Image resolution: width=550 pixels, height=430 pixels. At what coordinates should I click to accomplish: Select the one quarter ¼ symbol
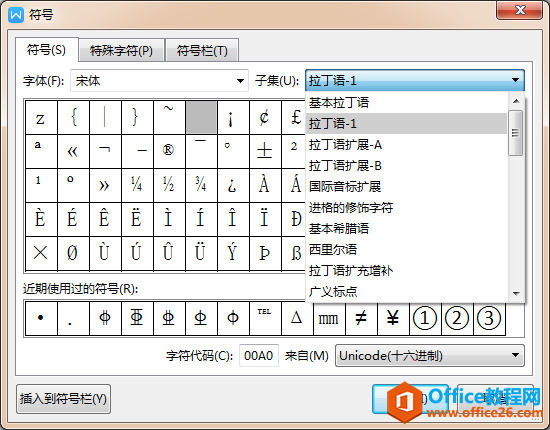(137, 185)
